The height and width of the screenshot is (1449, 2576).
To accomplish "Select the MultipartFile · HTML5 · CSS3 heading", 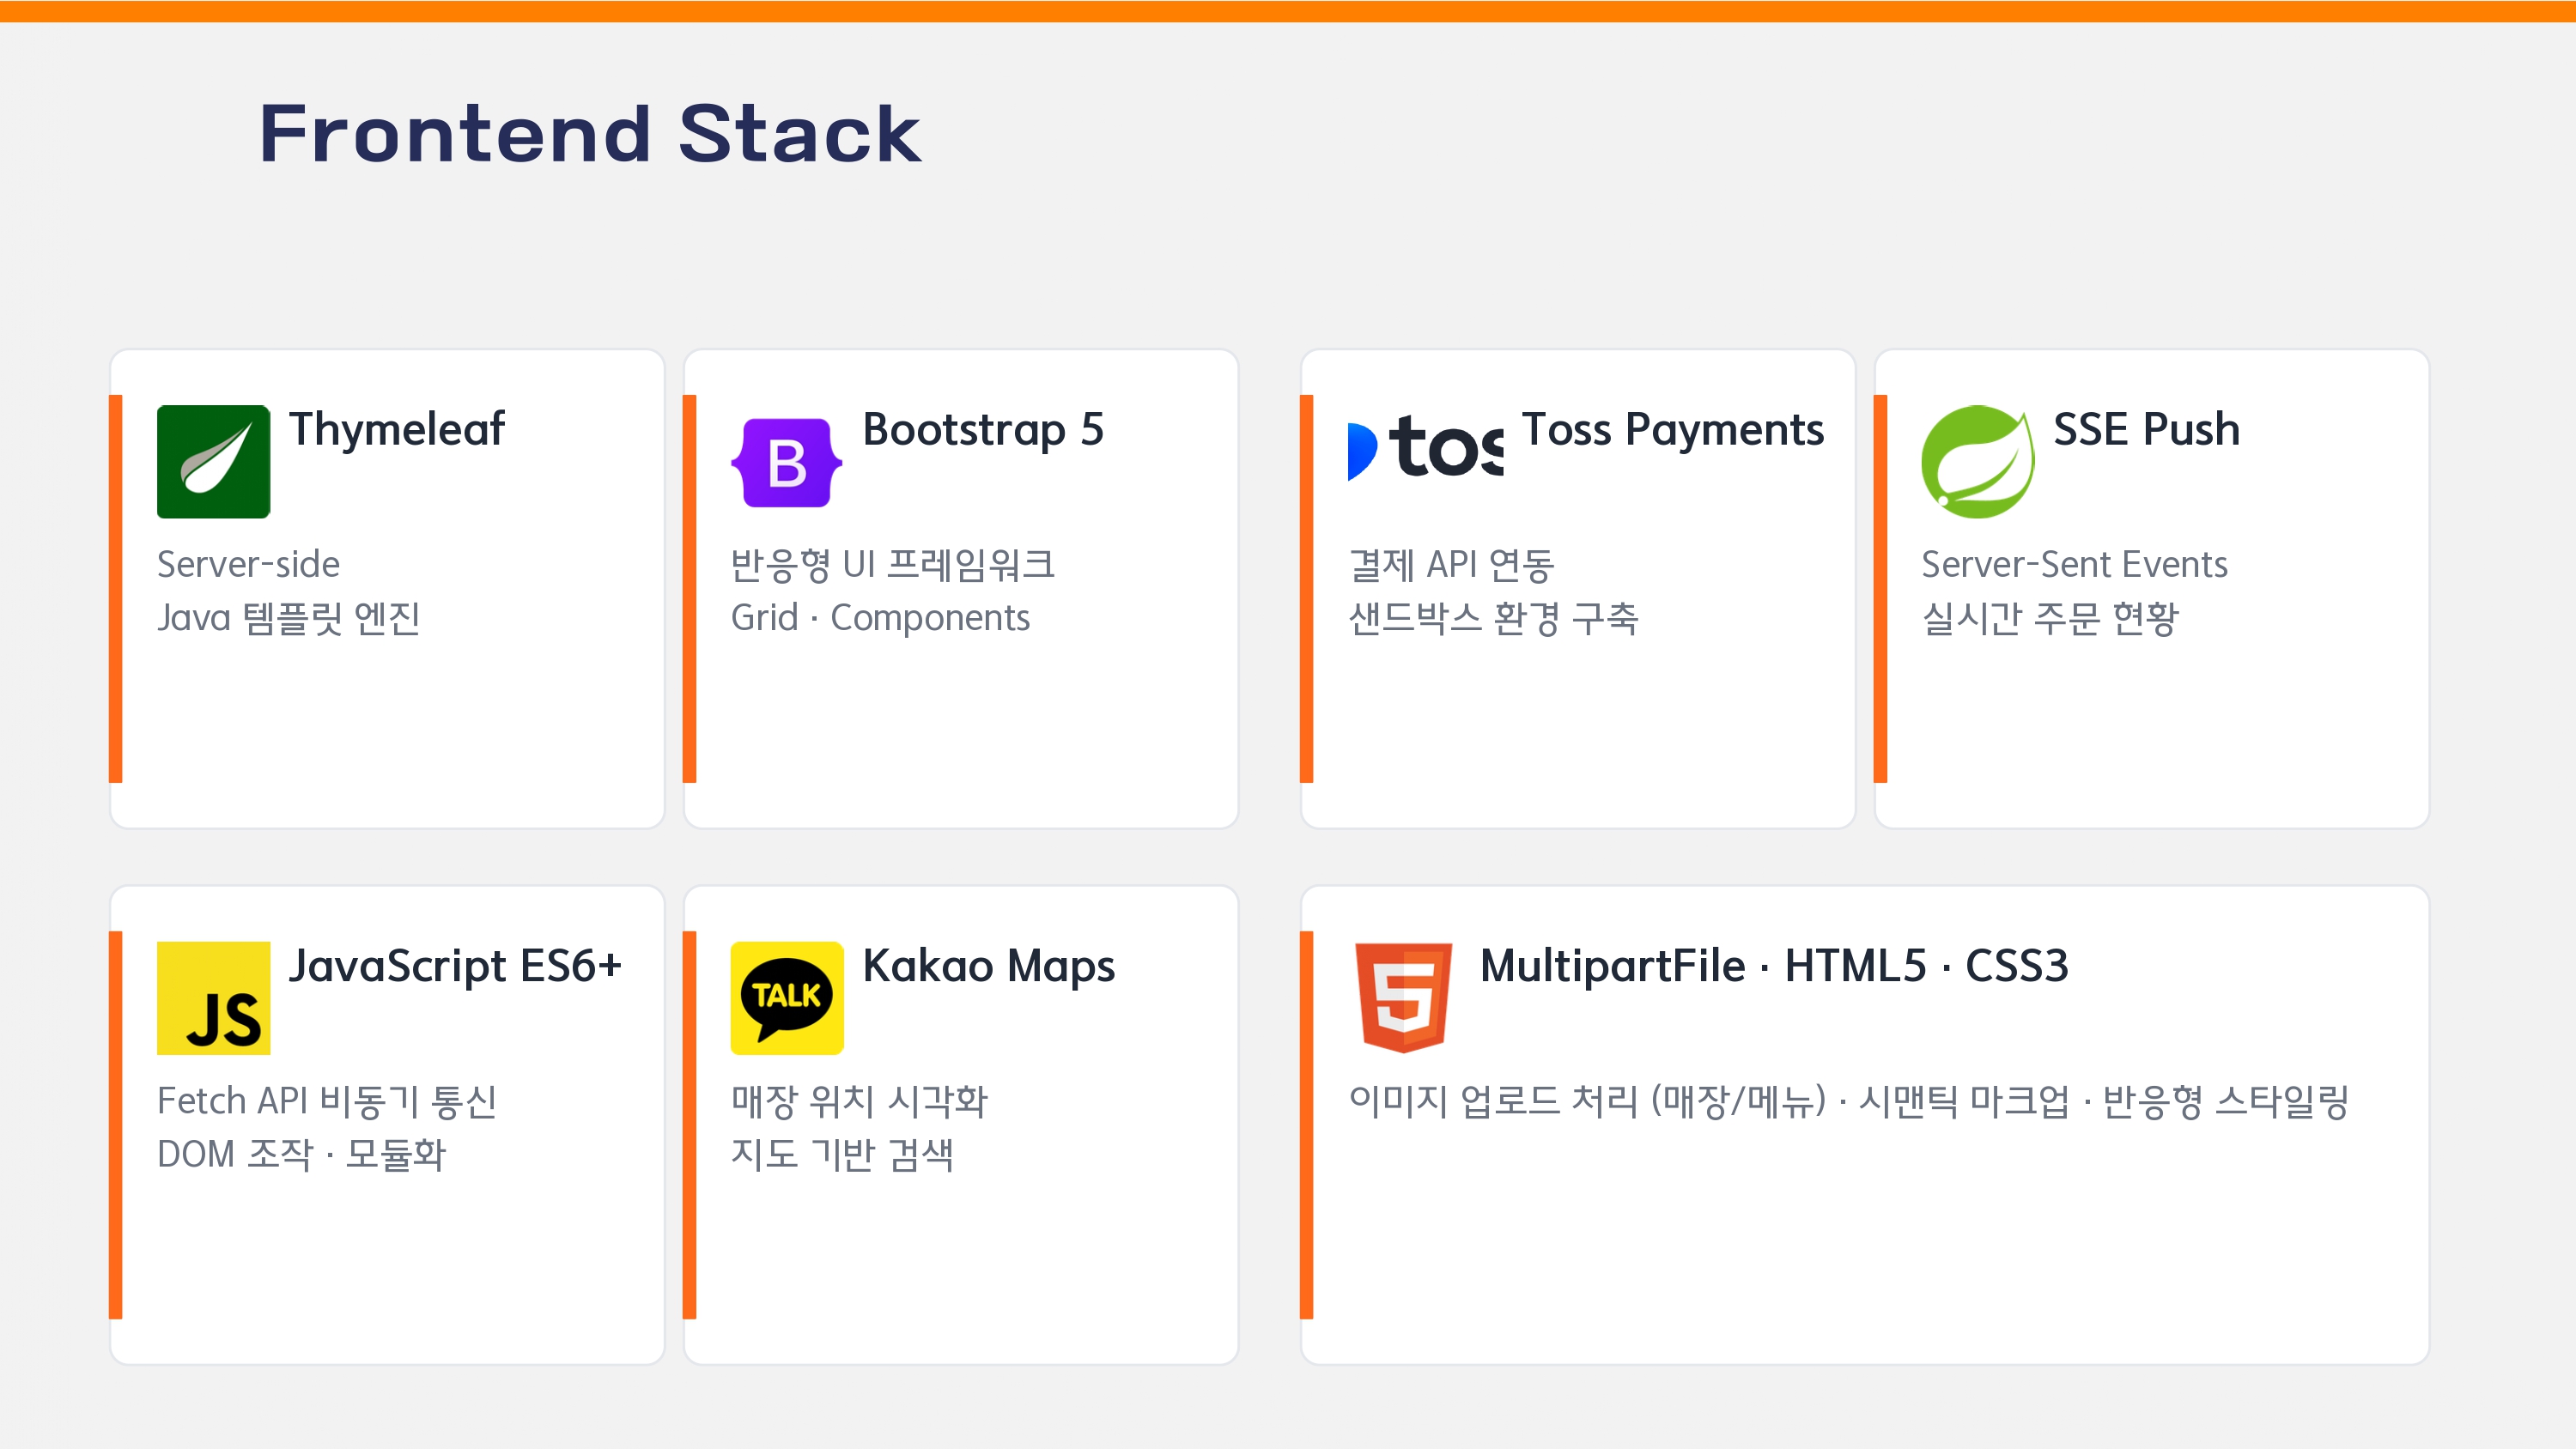I will pos(1774,966).
